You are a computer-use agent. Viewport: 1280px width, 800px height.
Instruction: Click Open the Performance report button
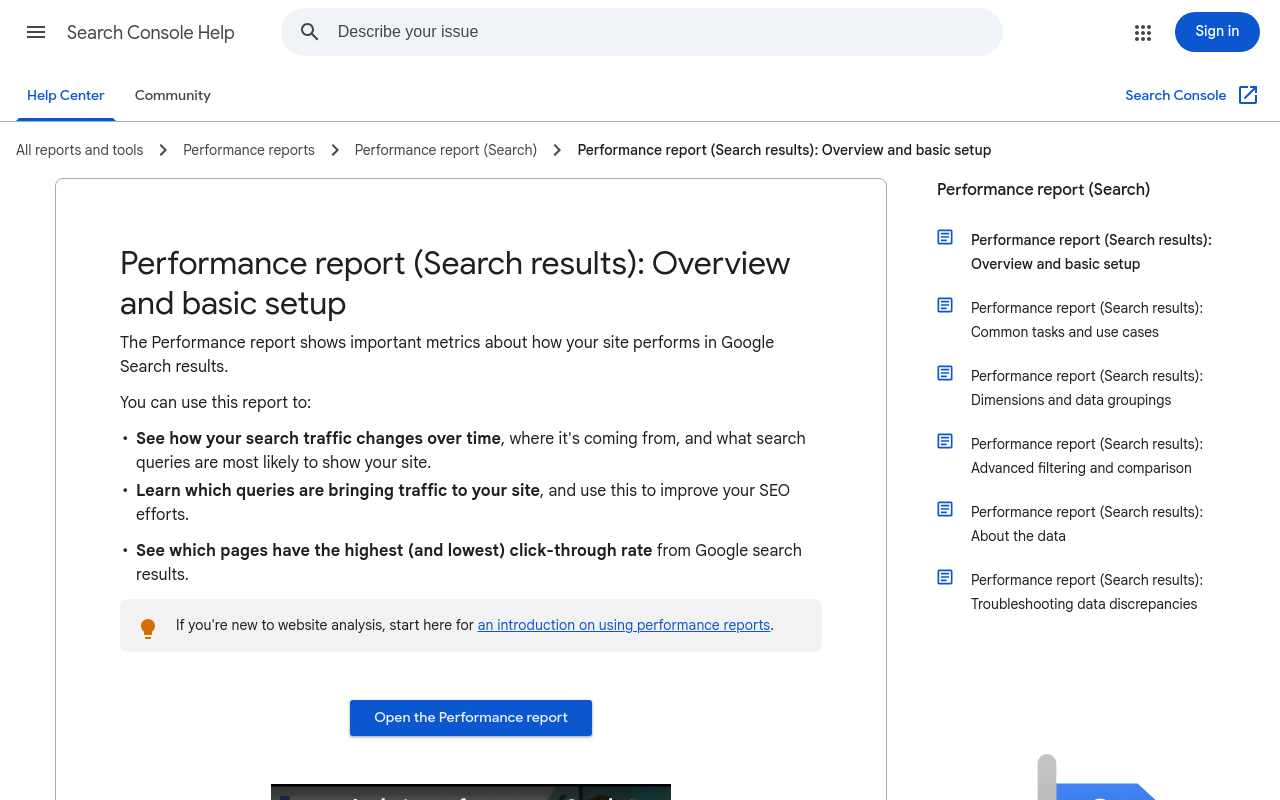pyautogui.click(x=471, y=718)
